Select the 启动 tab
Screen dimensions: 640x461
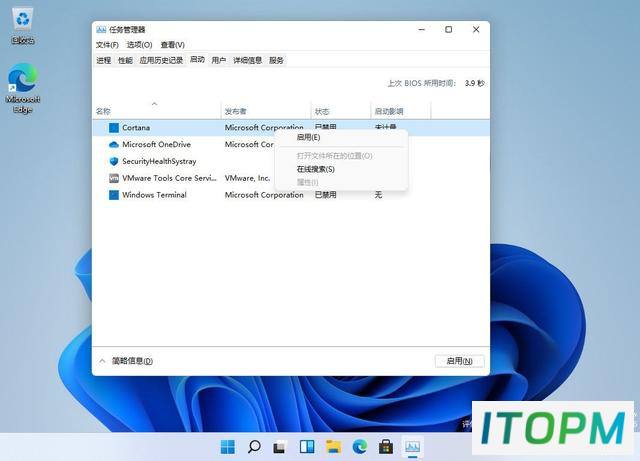coord(197,60)
